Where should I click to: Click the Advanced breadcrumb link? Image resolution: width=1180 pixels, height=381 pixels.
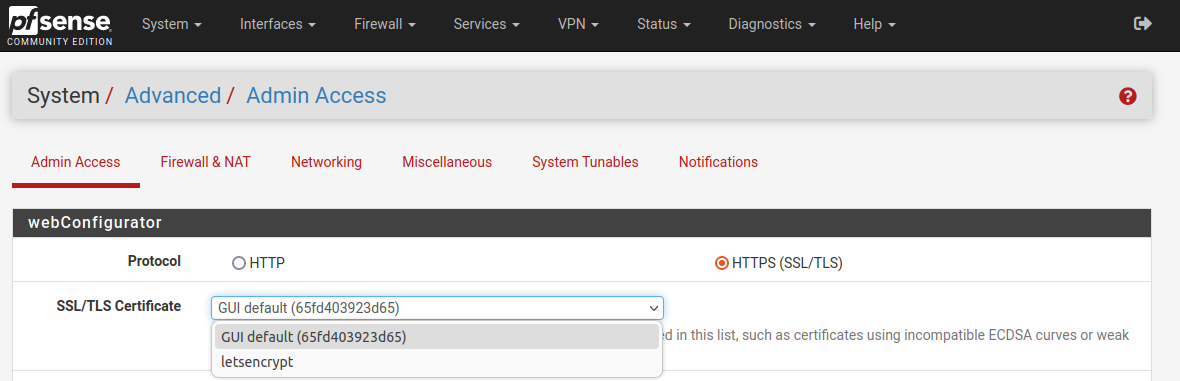[173, 96]
